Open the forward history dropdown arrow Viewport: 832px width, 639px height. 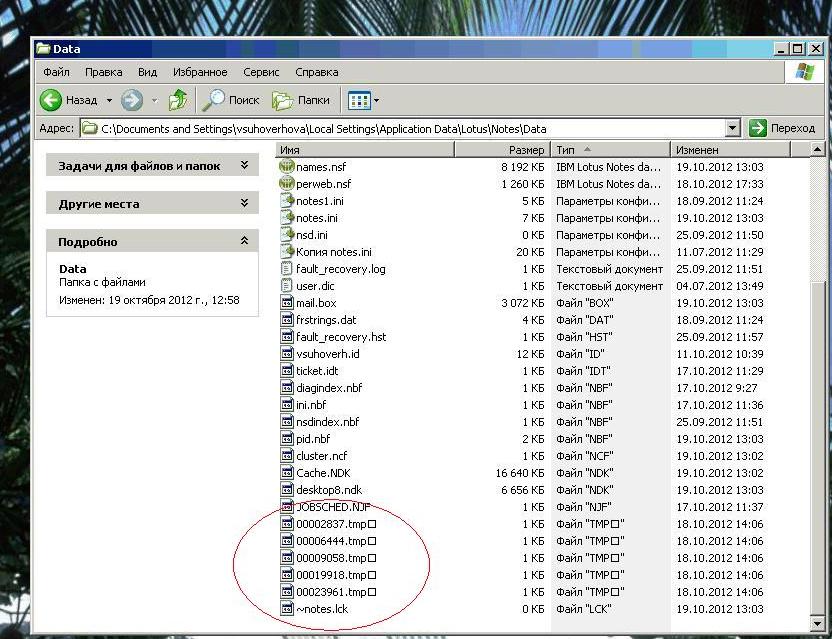pos(154,100)
